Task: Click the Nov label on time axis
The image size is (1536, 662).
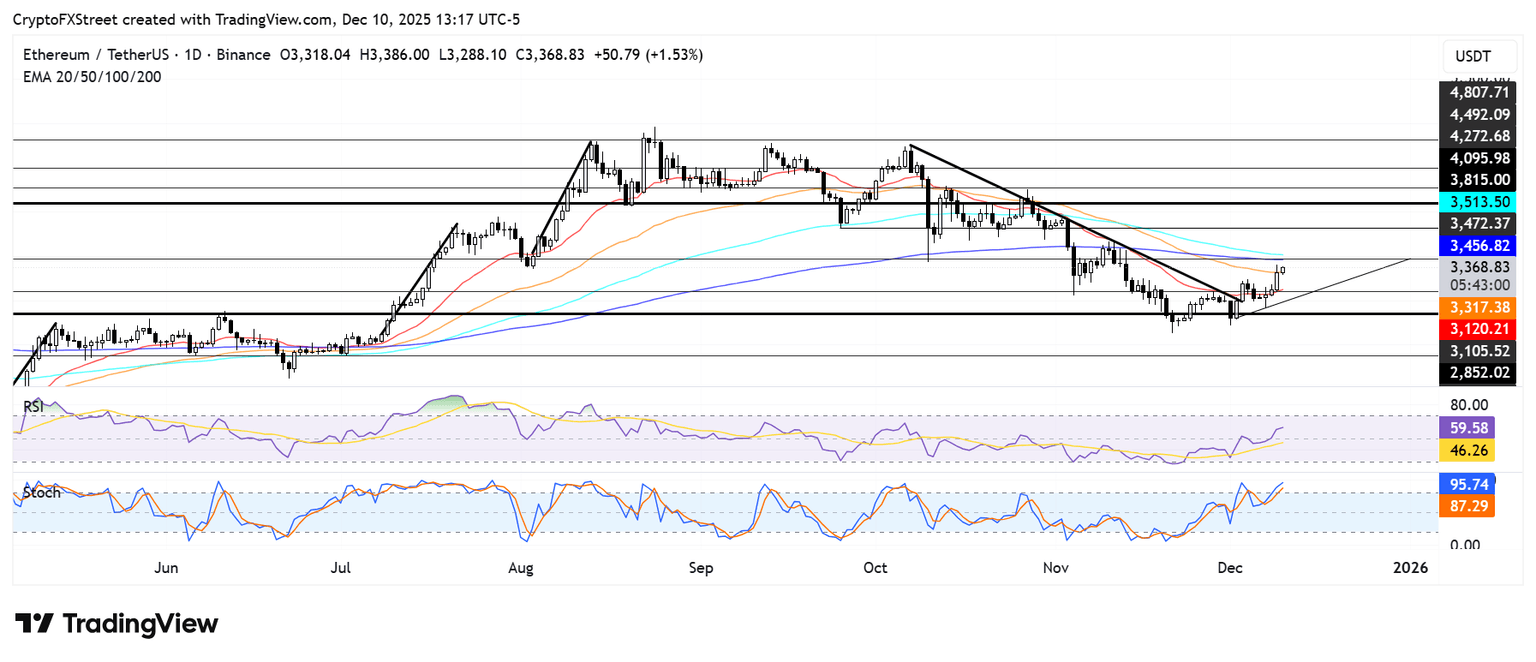Action: (x=1056, y=568)
